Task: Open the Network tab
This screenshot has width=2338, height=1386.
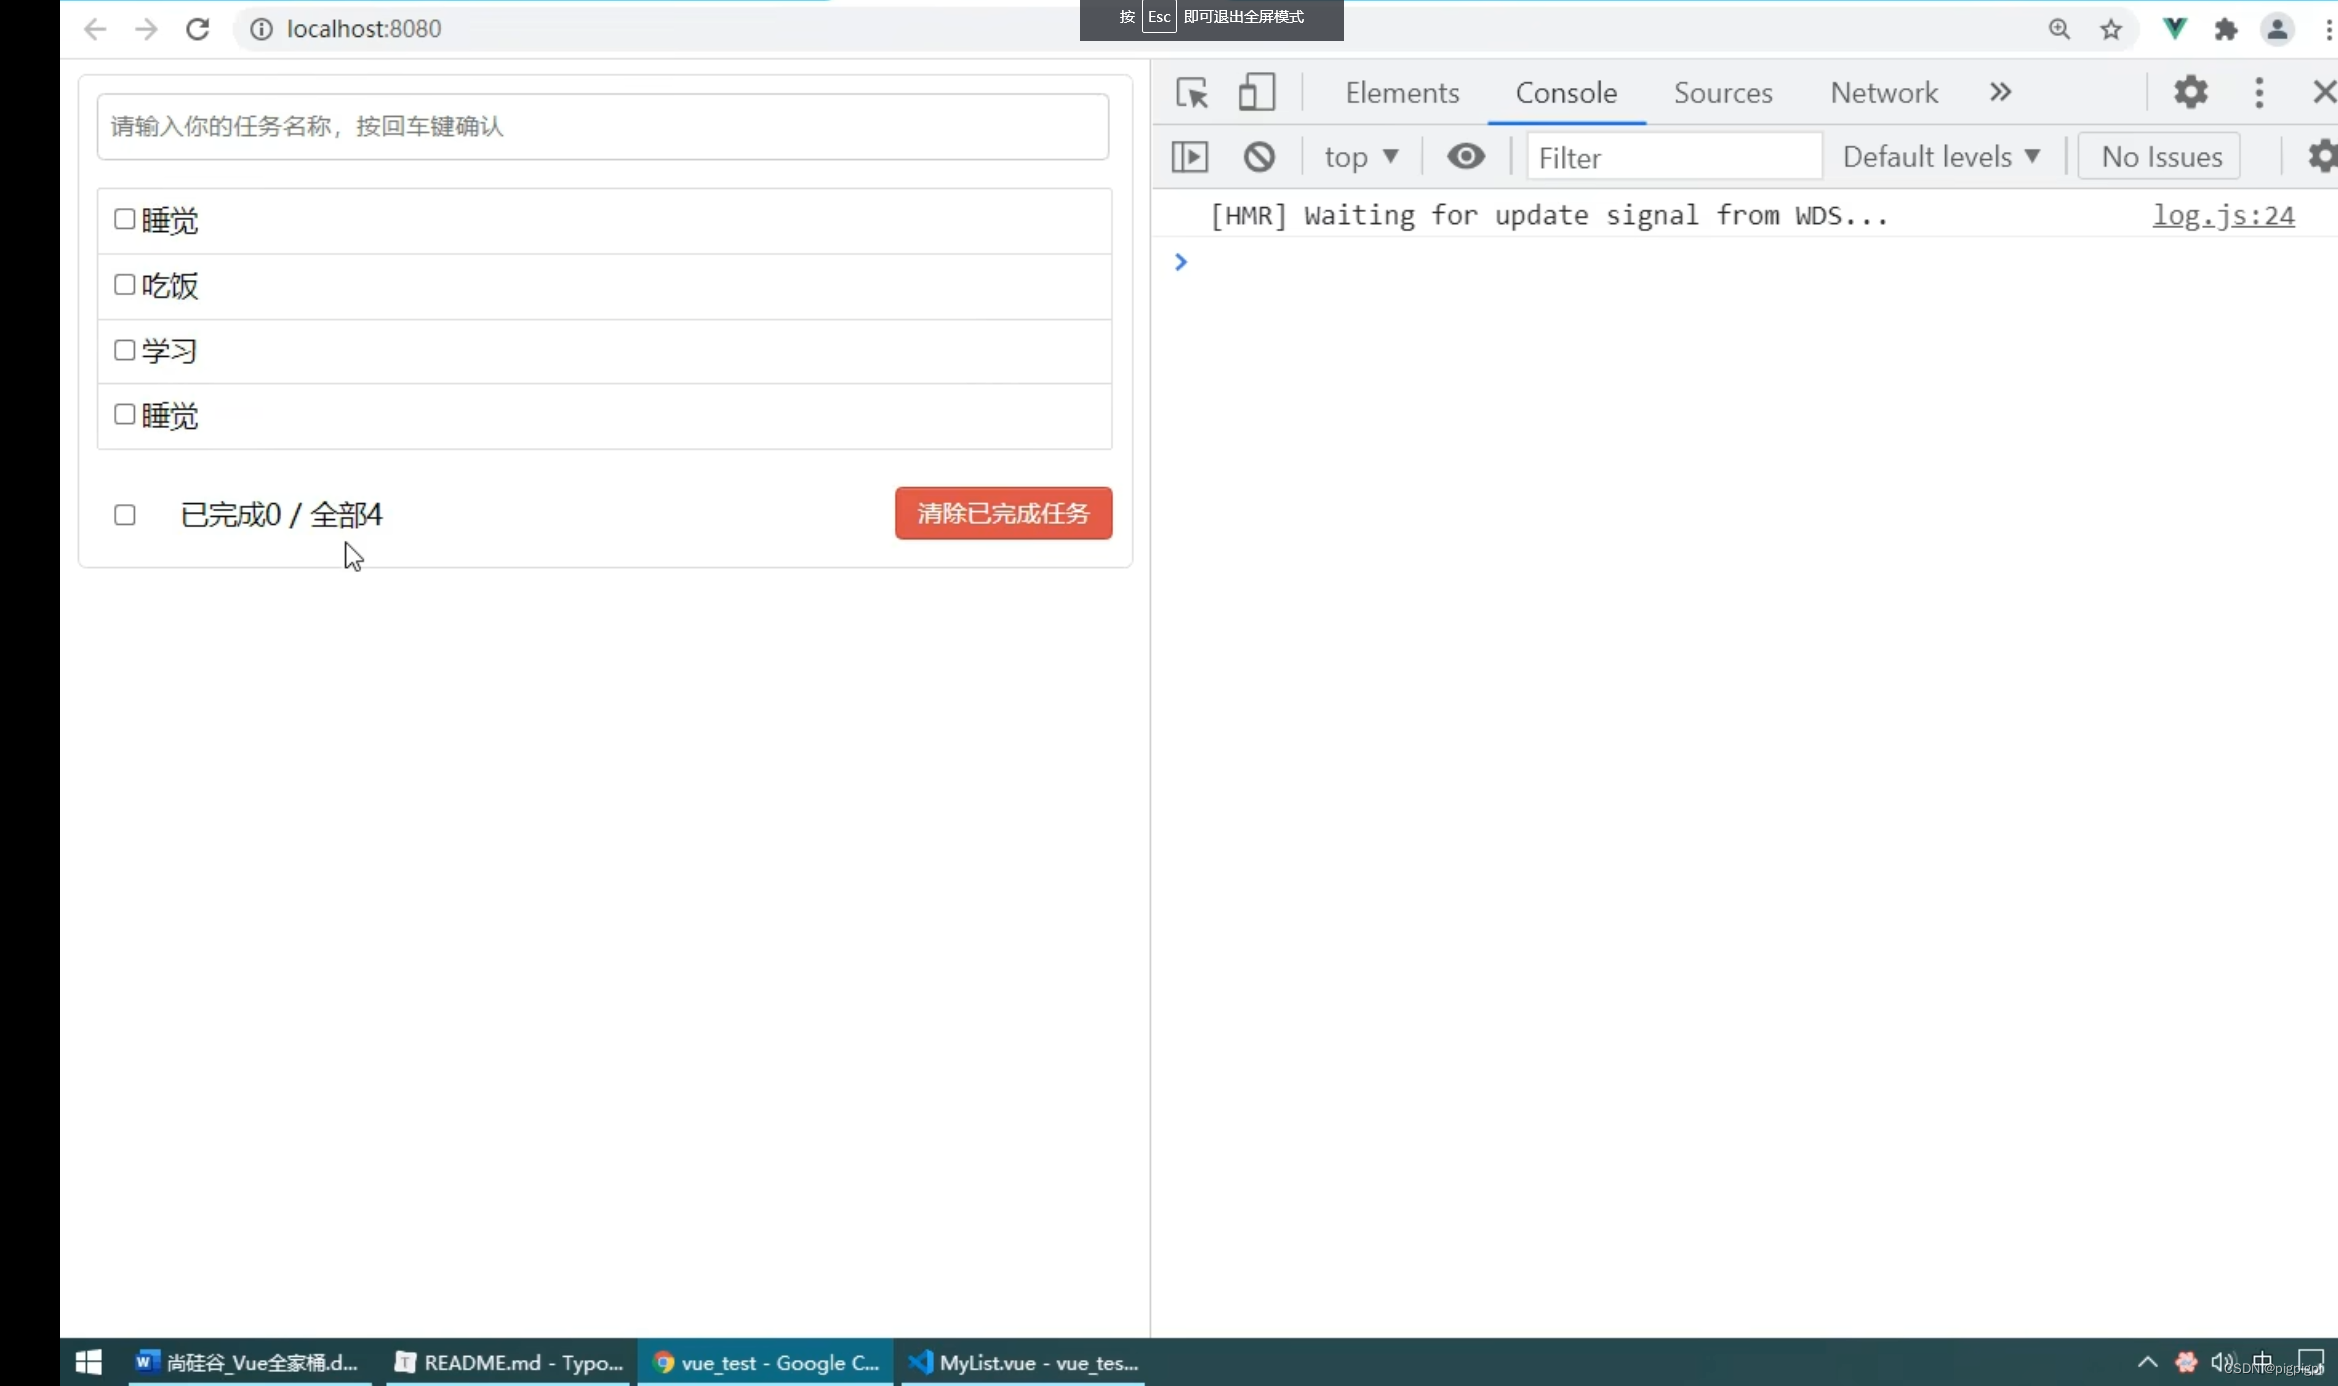Action: click(1884, 93)
